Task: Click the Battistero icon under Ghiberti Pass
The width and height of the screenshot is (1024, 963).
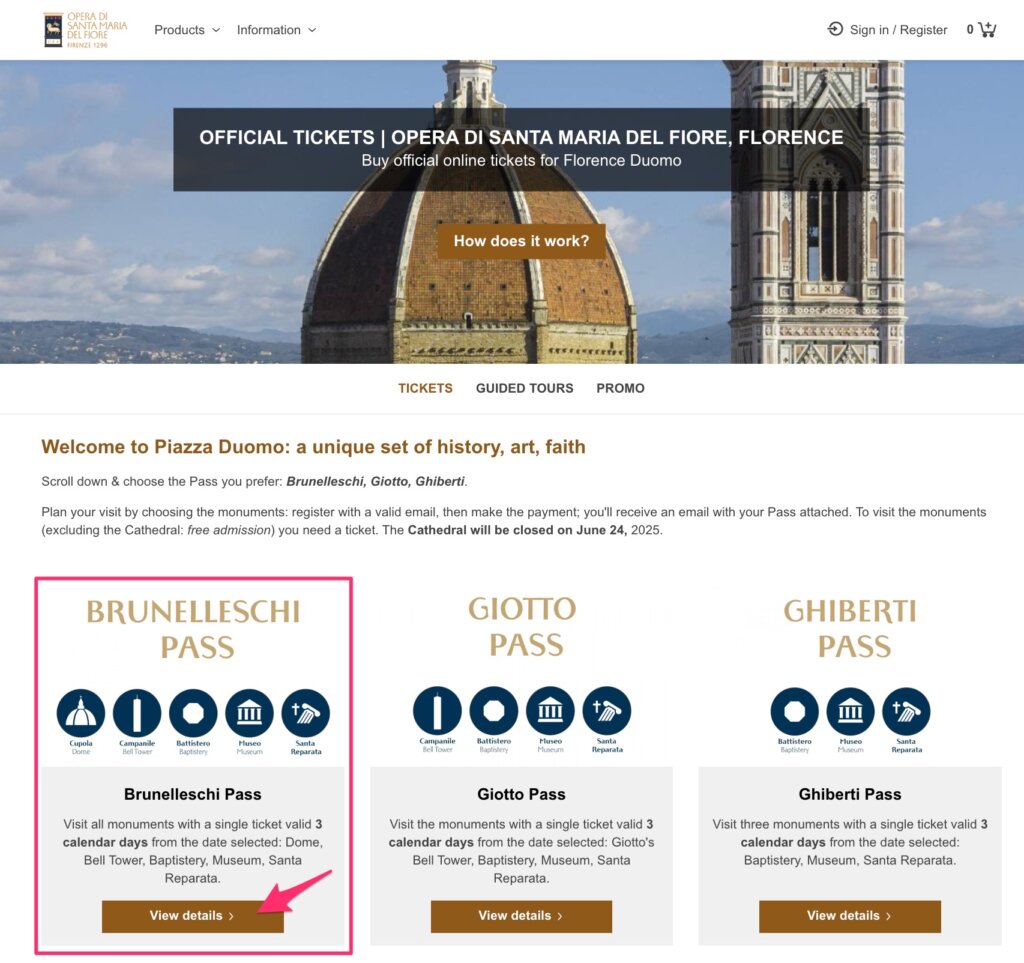Action: click(x=794, y=711)
